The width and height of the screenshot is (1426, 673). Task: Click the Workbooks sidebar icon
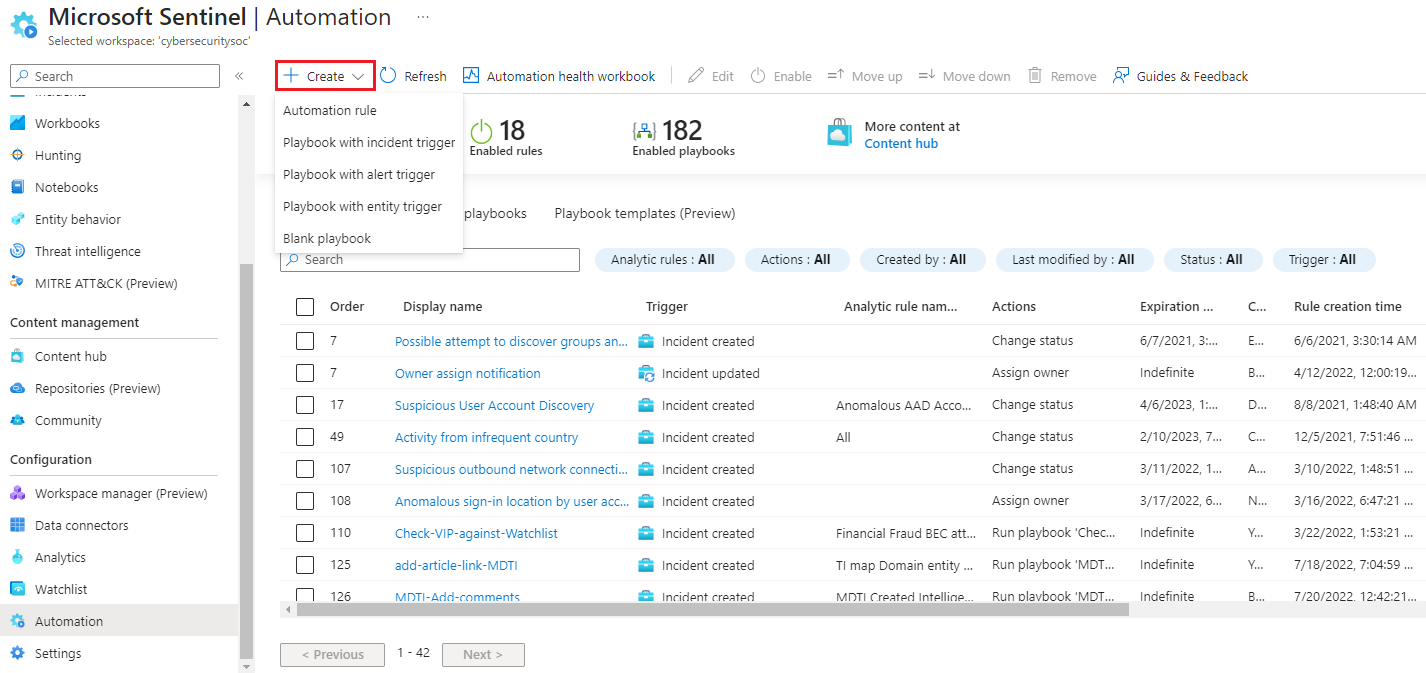click(17, 123)
